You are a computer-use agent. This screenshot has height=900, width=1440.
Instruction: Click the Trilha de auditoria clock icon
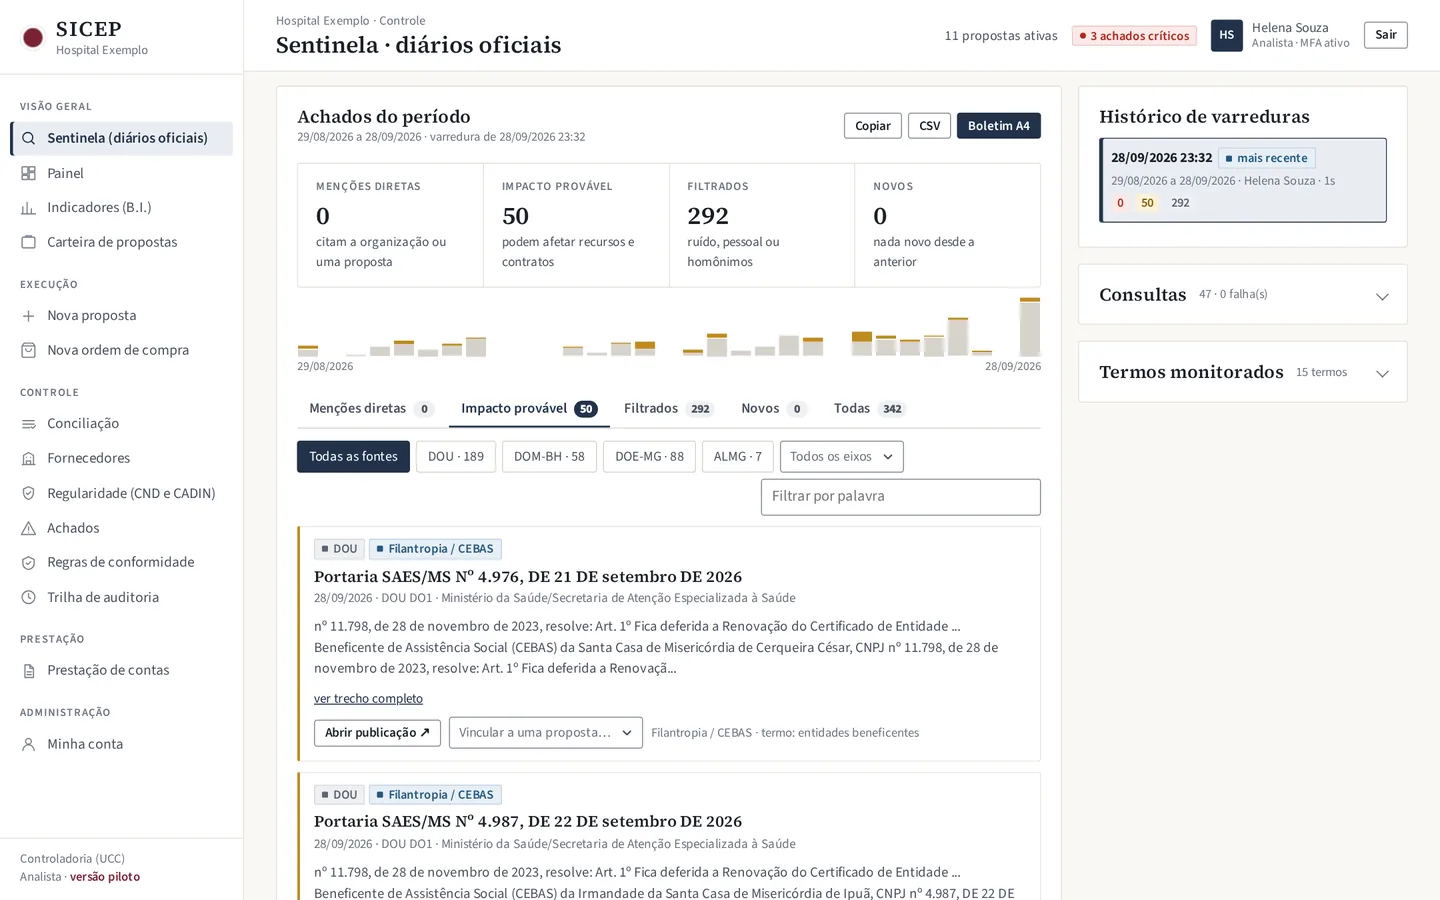click(28, 597)
